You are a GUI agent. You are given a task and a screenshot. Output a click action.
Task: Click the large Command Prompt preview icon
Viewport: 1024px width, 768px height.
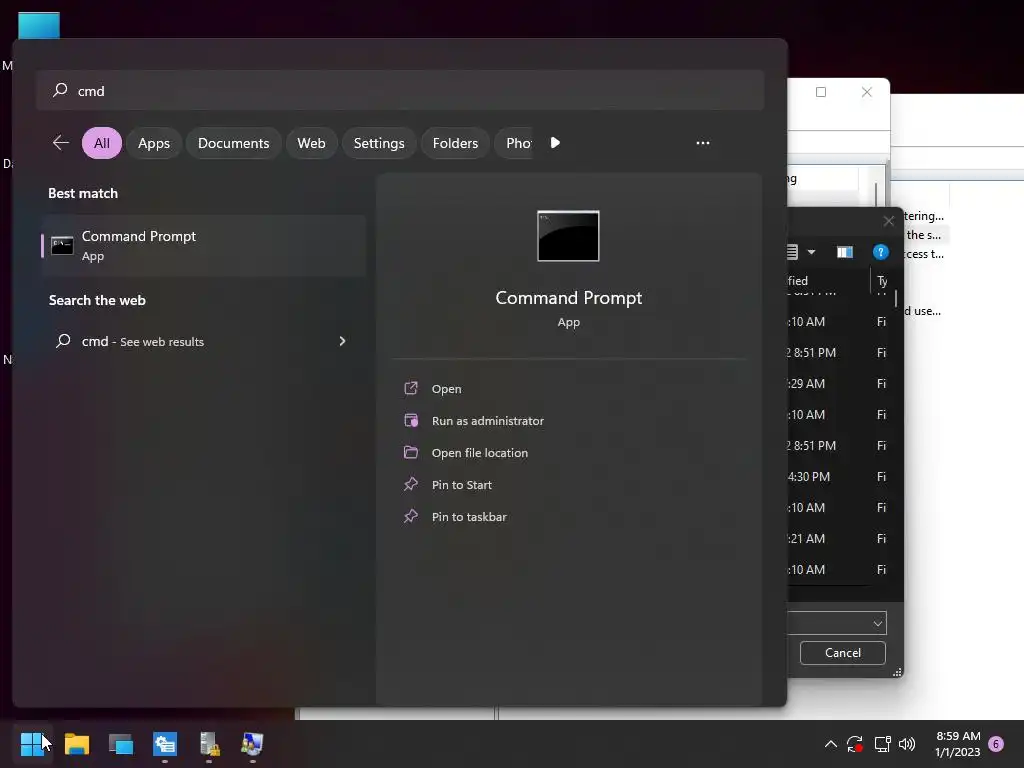568,236
